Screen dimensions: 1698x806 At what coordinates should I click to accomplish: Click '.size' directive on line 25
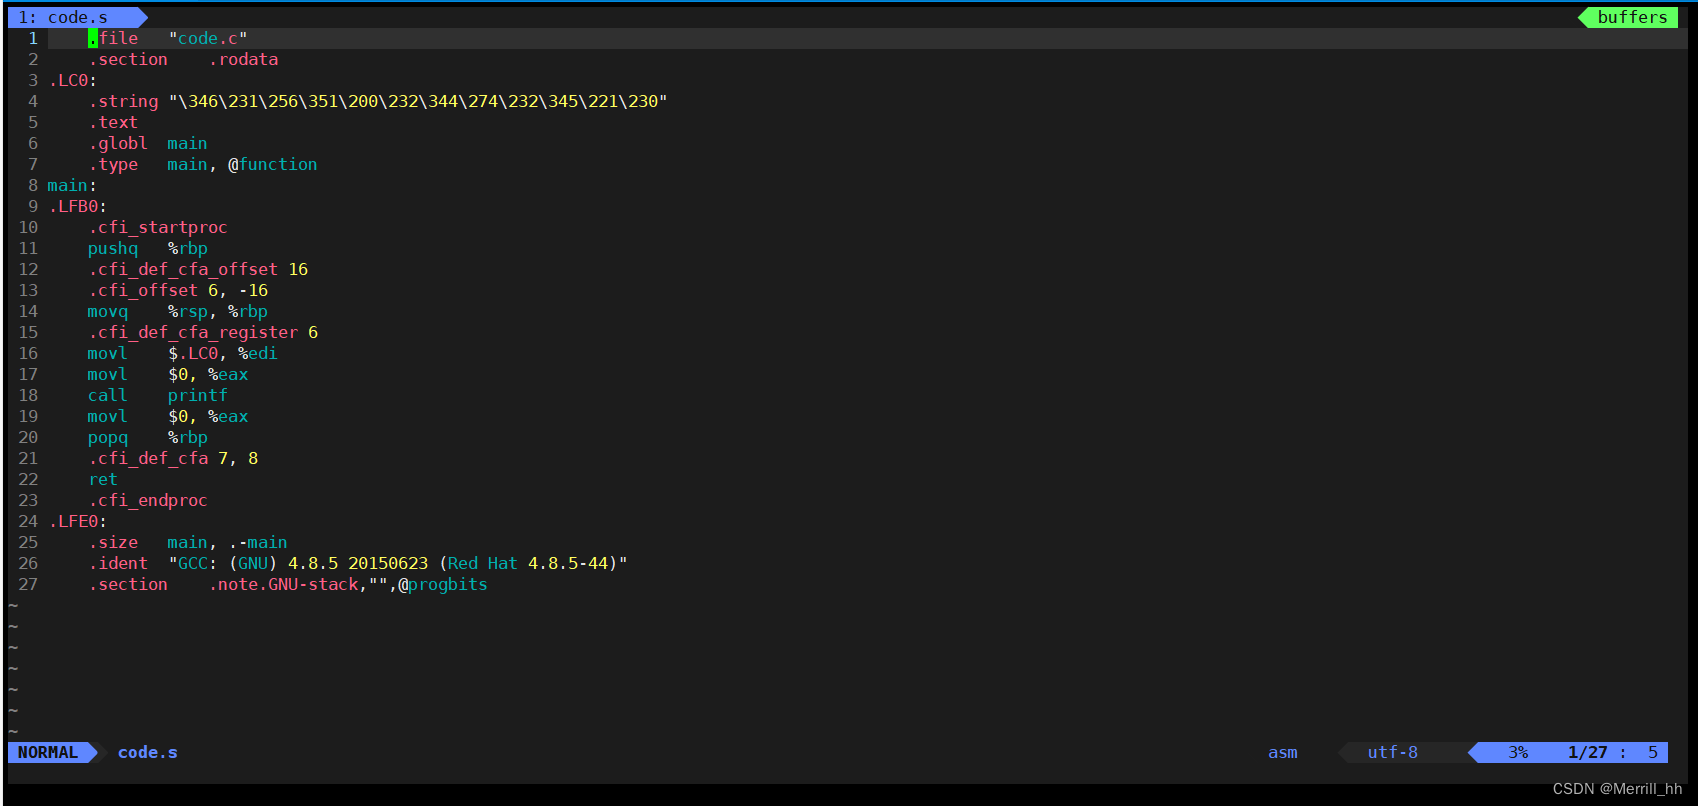[113, 542]
